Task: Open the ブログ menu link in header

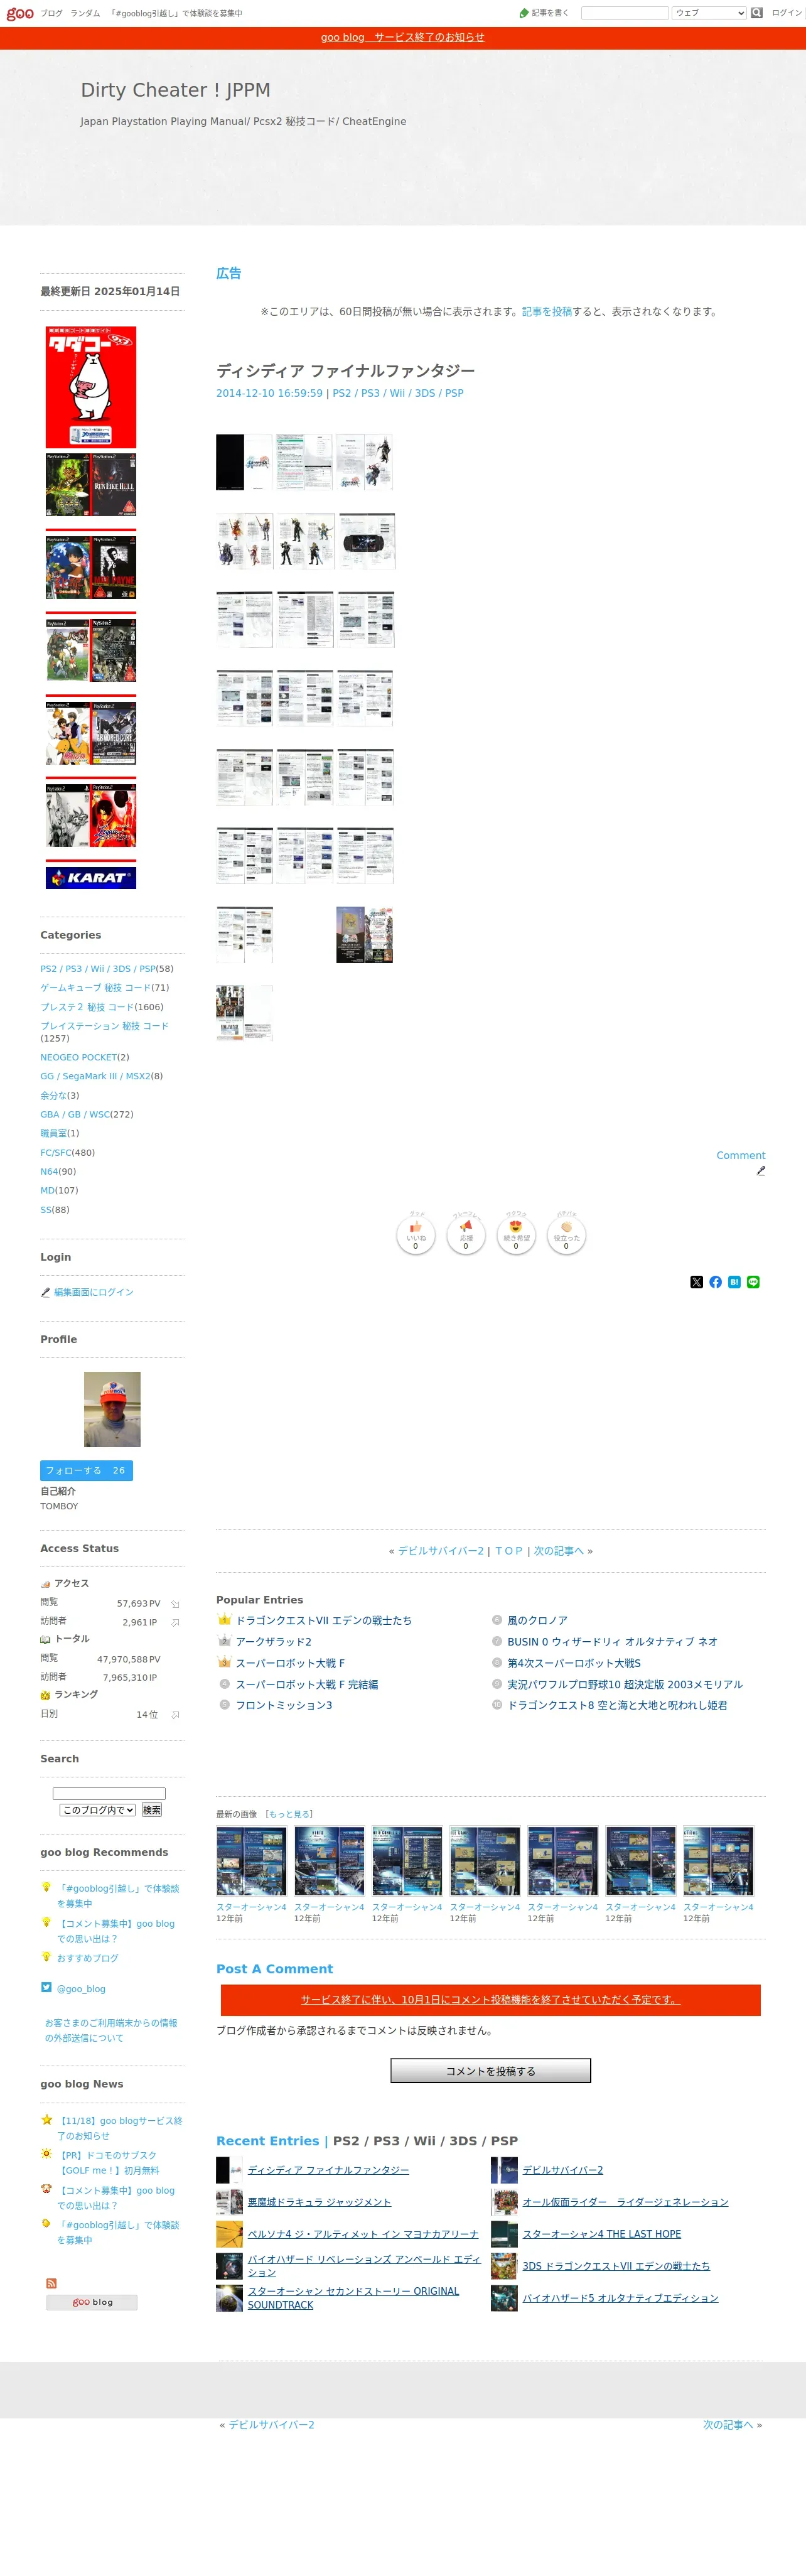Action: [51, 13]
